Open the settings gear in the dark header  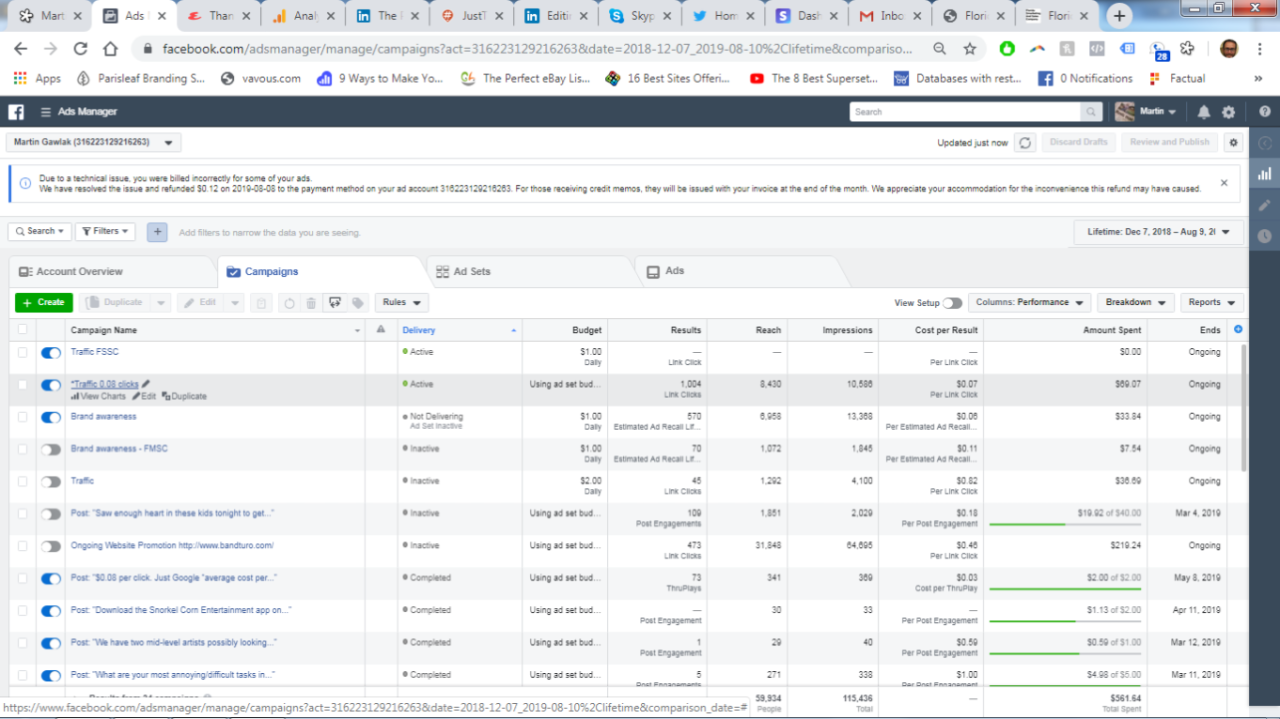click(1229, 112)
